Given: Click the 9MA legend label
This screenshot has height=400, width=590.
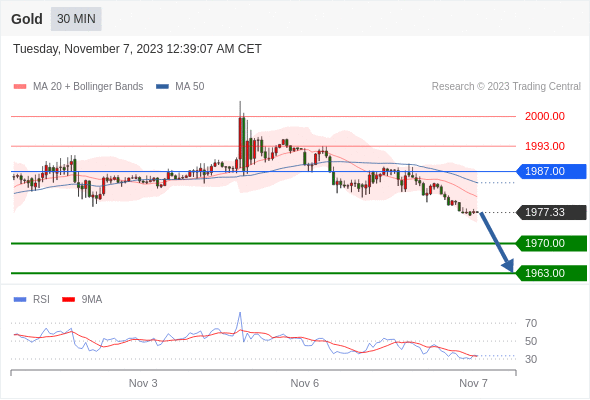Looking at the screenshot, I should [92, 300].
